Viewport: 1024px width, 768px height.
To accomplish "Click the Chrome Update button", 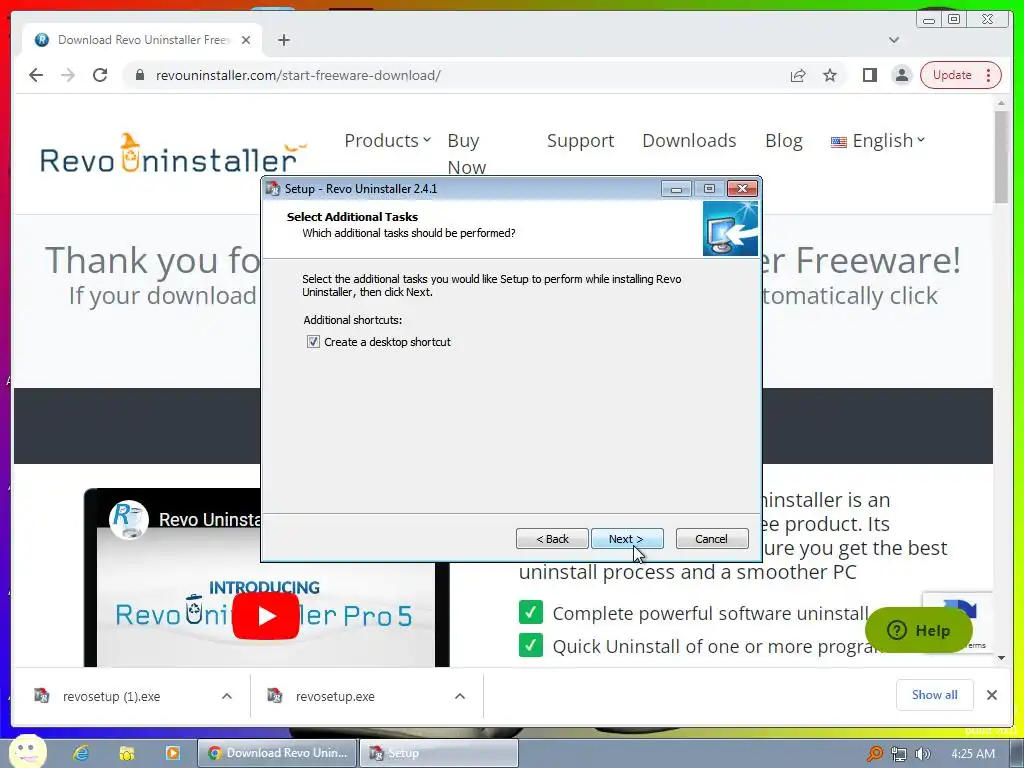I will click(x=952, y=75).
